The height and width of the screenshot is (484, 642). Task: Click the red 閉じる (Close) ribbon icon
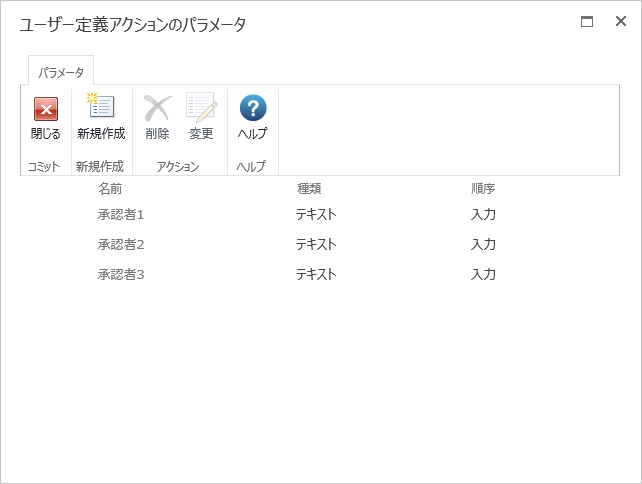pyautogui.click(x=45, y=109)
